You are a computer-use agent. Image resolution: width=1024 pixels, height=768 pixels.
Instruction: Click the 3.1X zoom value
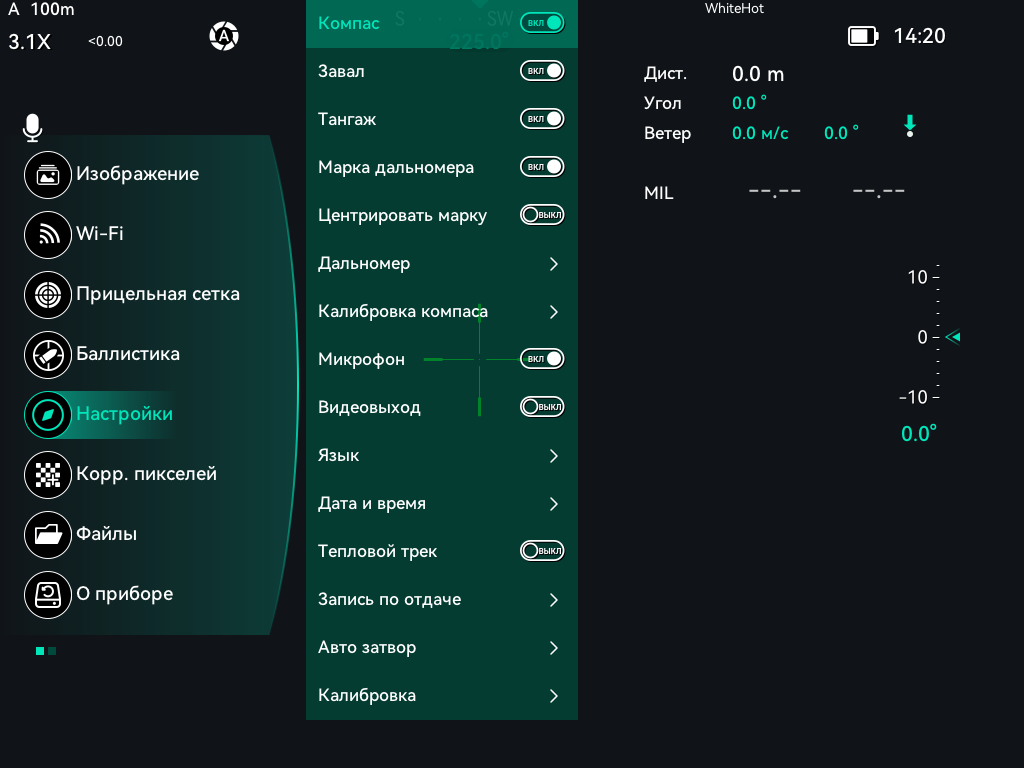click(x=29, y=42)
